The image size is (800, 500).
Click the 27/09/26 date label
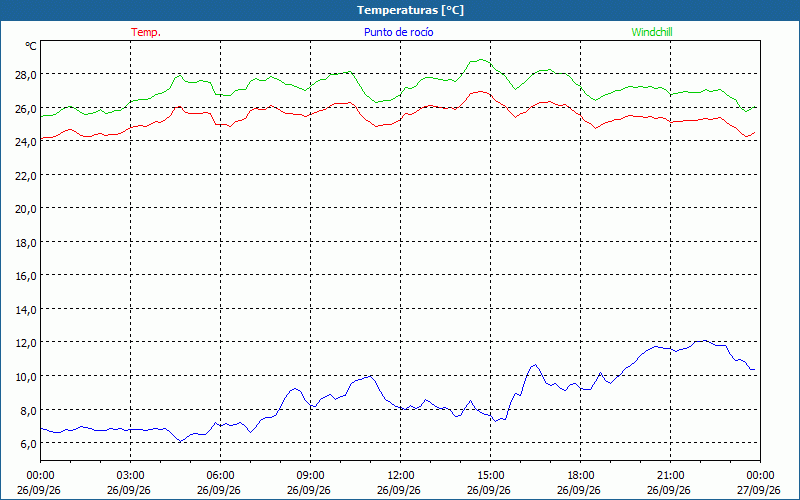pos(759,490)
